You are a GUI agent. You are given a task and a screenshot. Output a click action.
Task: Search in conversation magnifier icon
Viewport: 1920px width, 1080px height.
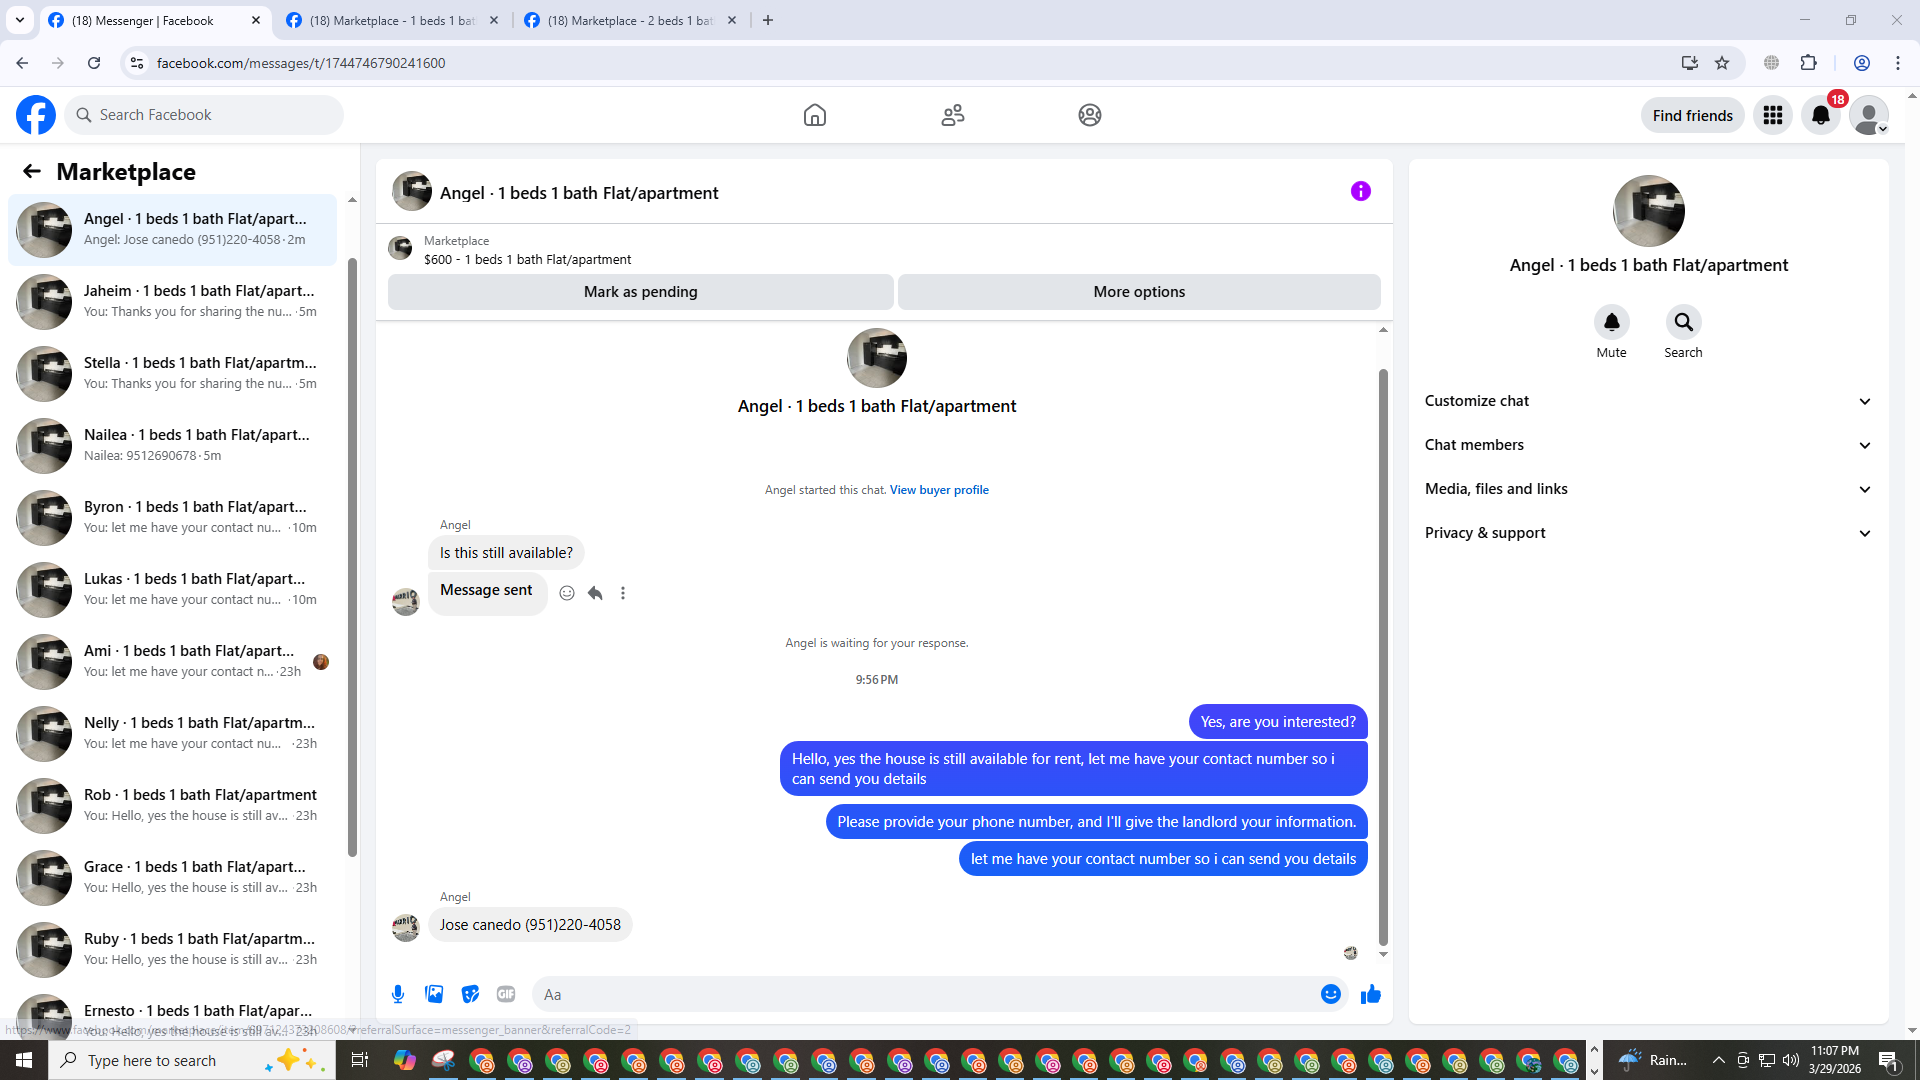(1684, 322)
